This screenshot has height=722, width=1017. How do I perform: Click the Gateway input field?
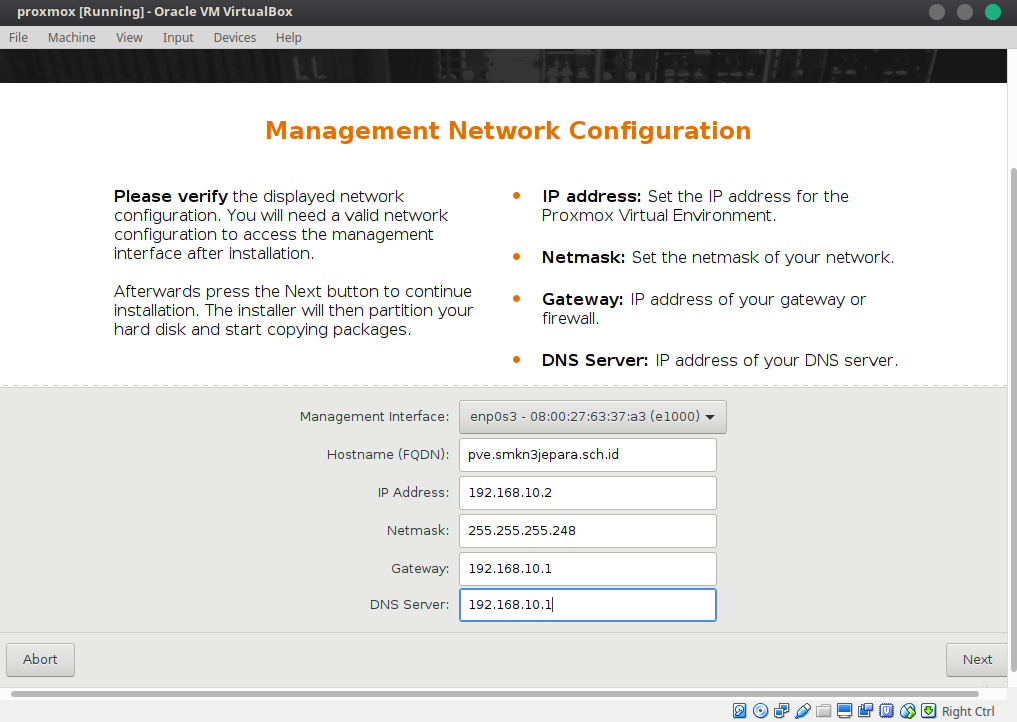588,569
